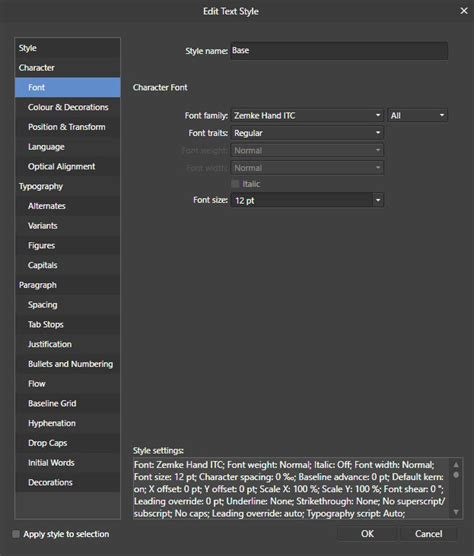474x556 pixels.
Task: Open Optical Alignment settings
Action: (x=67, y=166)
